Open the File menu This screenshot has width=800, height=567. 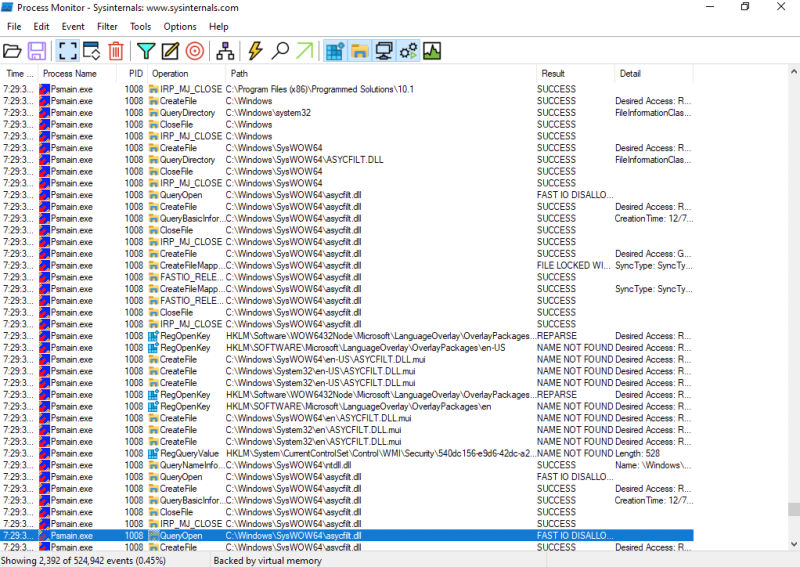click(14, 27)
